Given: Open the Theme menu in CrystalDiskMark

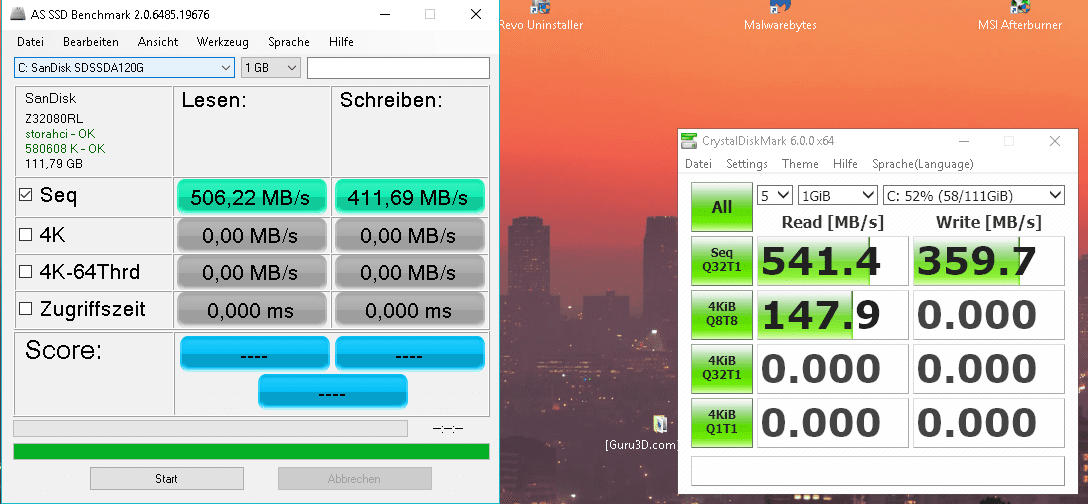Looking at the screenshot, I should [800, 164].
